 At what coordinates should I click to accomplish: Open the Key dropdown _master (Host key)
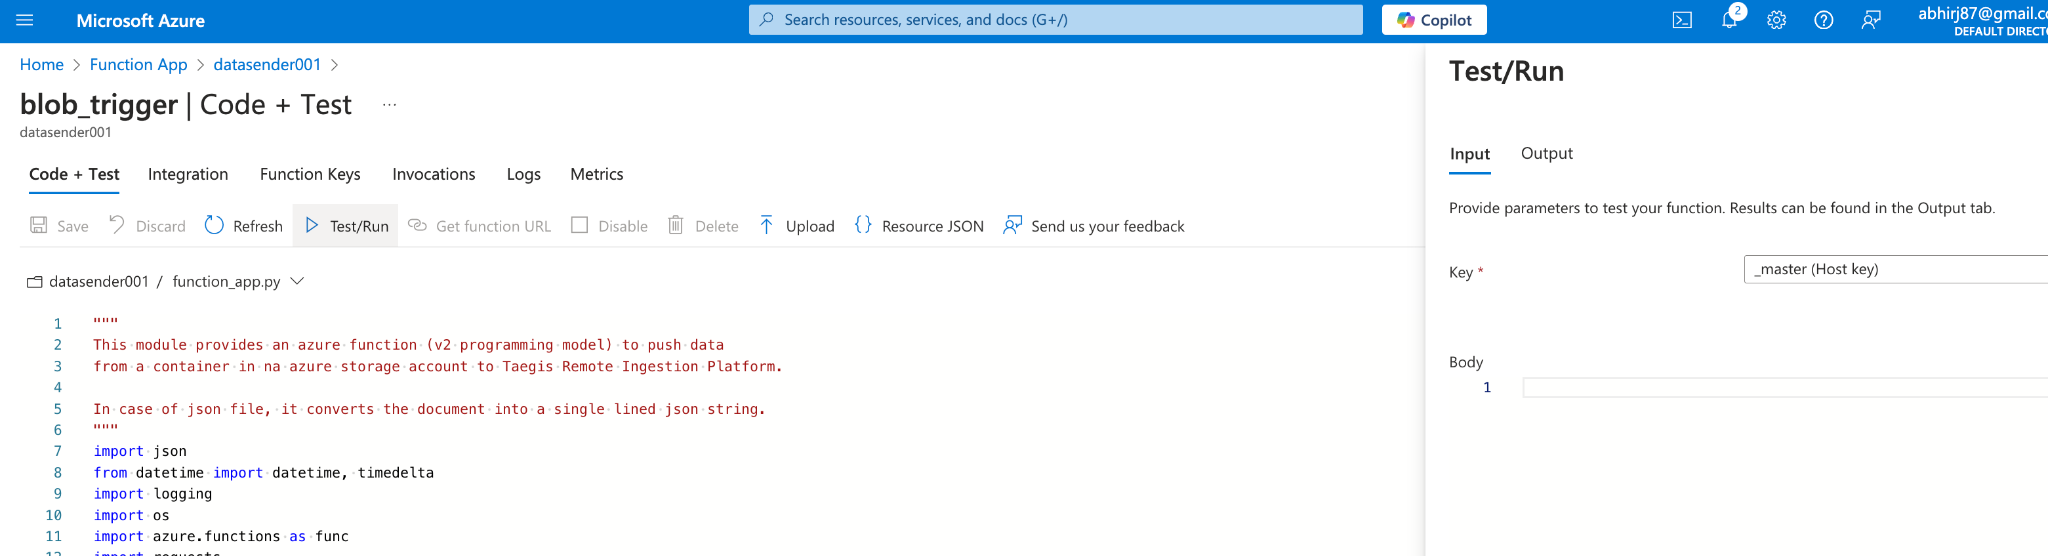coord(1896,269)
